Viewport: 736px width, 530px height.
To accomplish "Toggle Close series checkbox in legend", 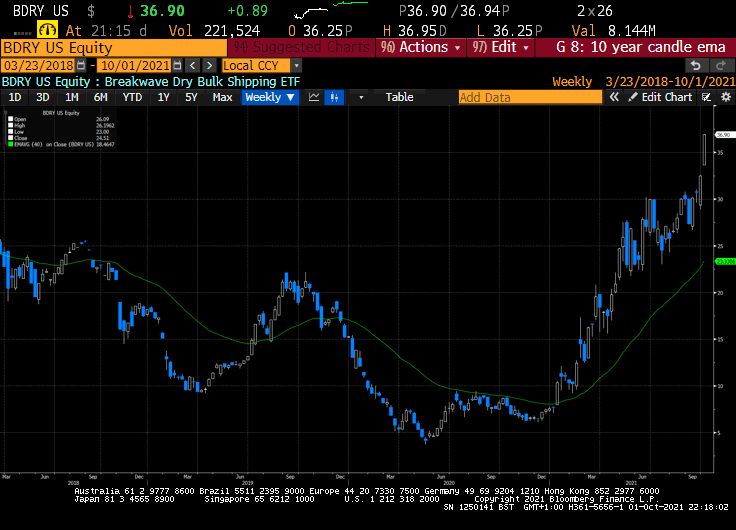I will pyautogui.click(x=10, y=138).
